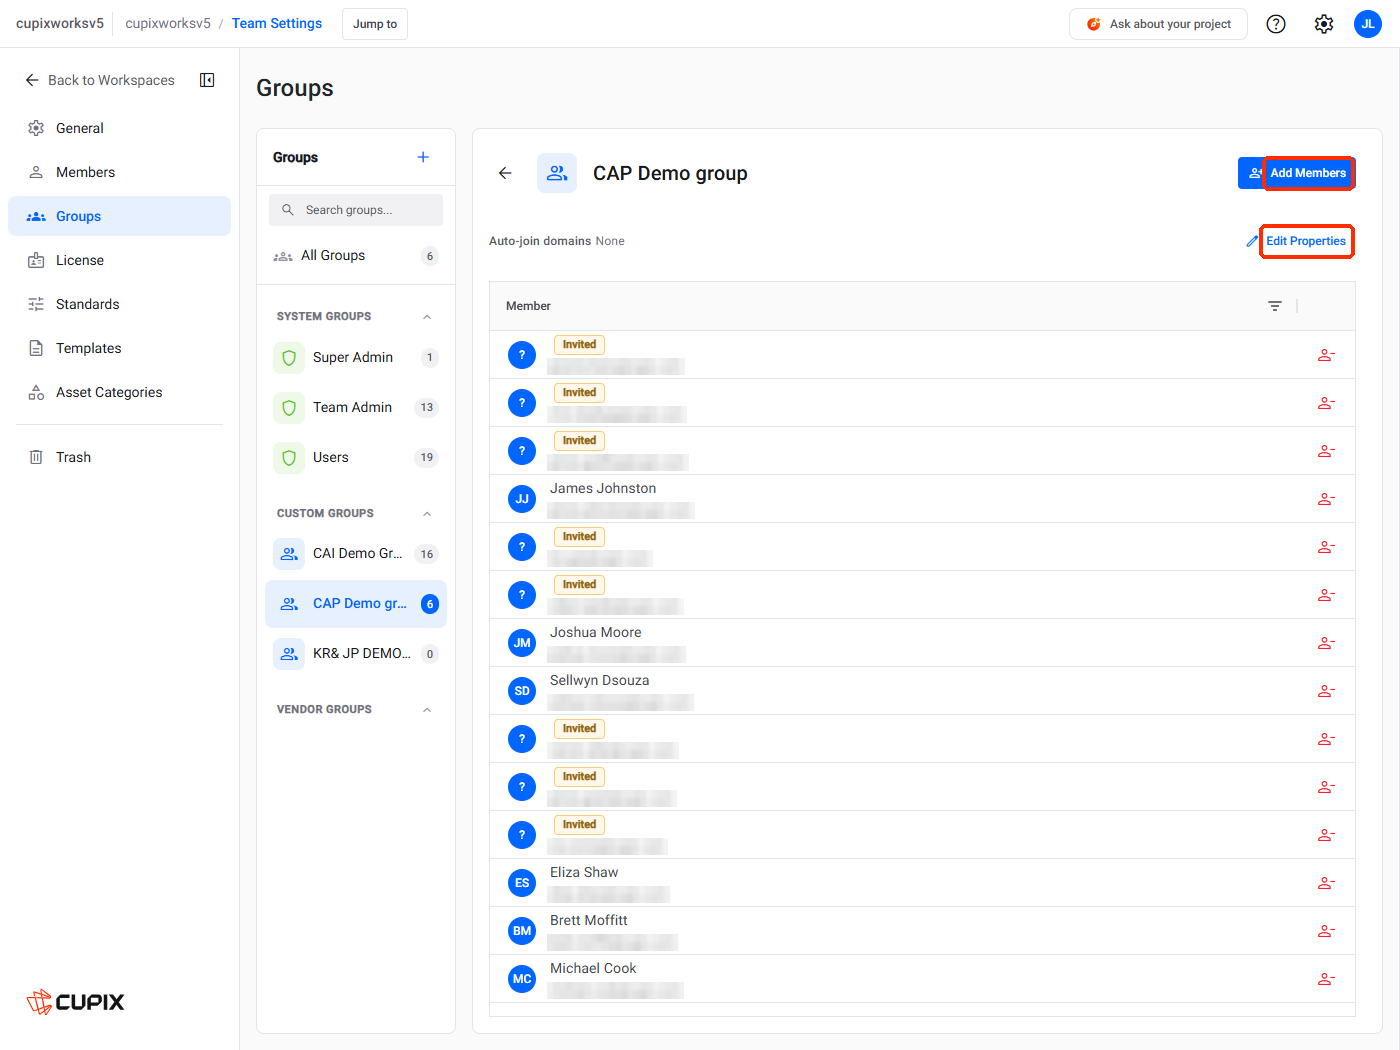Remove Eliza Shaw from the group
This screenshot has height=1050, width=1400.
click(x=1326, y=883)
